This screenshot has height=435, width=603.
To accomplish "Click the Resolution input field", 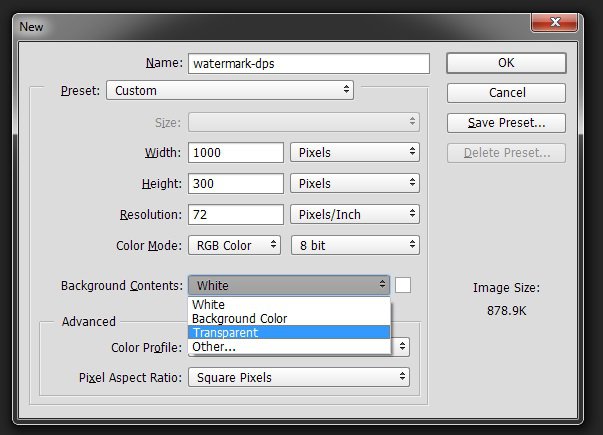I will [235, 215].
